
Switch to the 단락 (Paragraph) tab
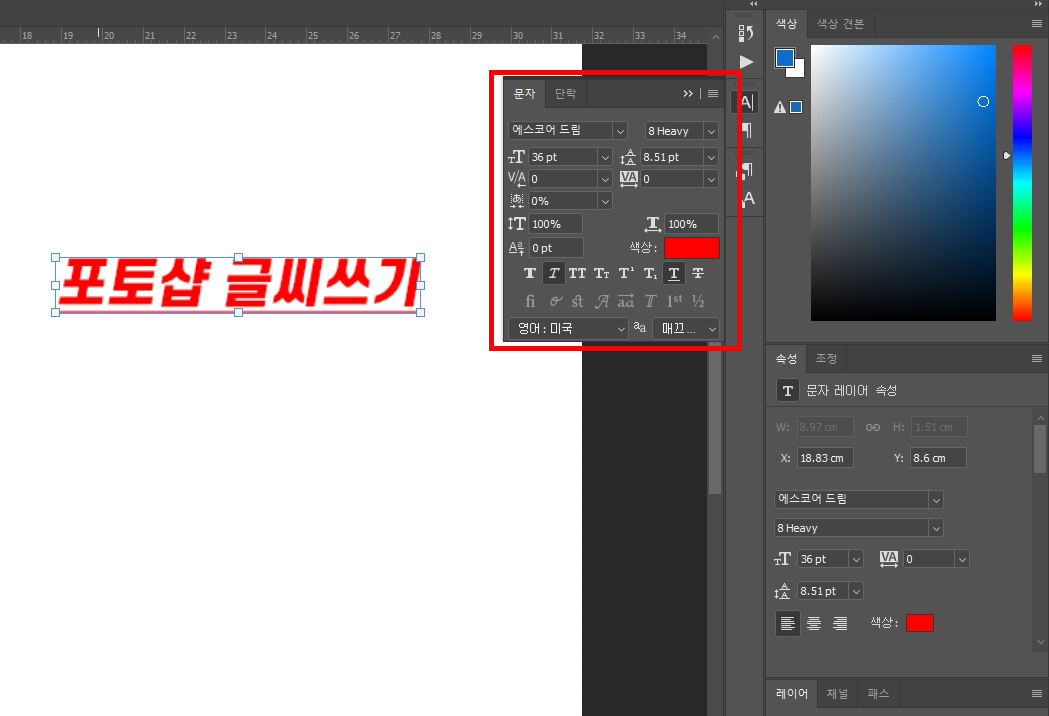click(565, 94)
